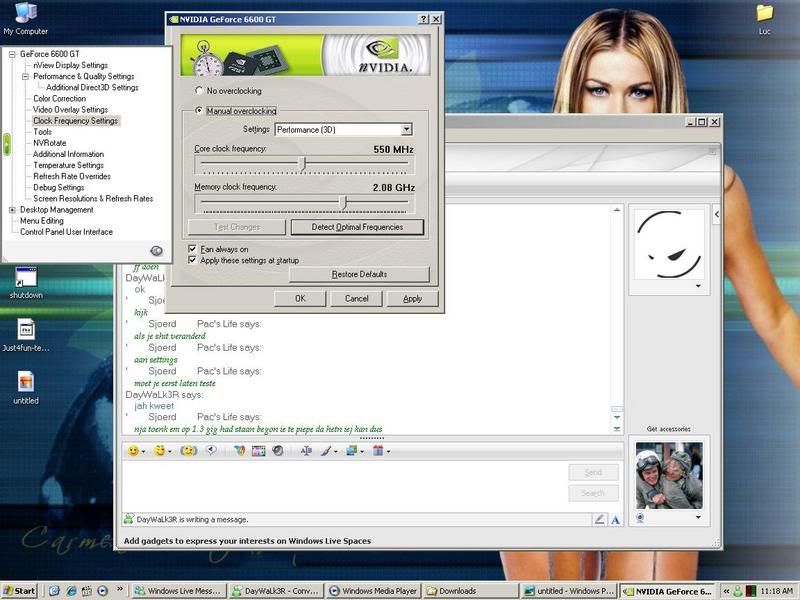
Task: Select NVRotate in tree
Action: [x=49, y=143]
